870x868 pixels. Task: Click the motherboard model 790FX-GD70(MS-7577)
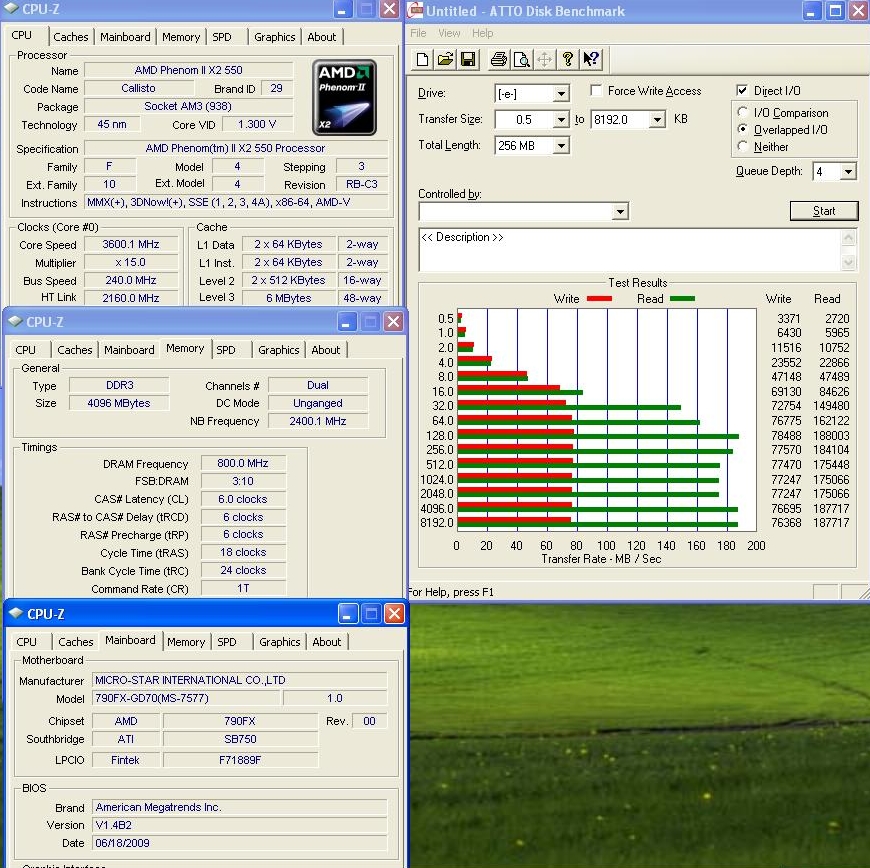(186, 698)
